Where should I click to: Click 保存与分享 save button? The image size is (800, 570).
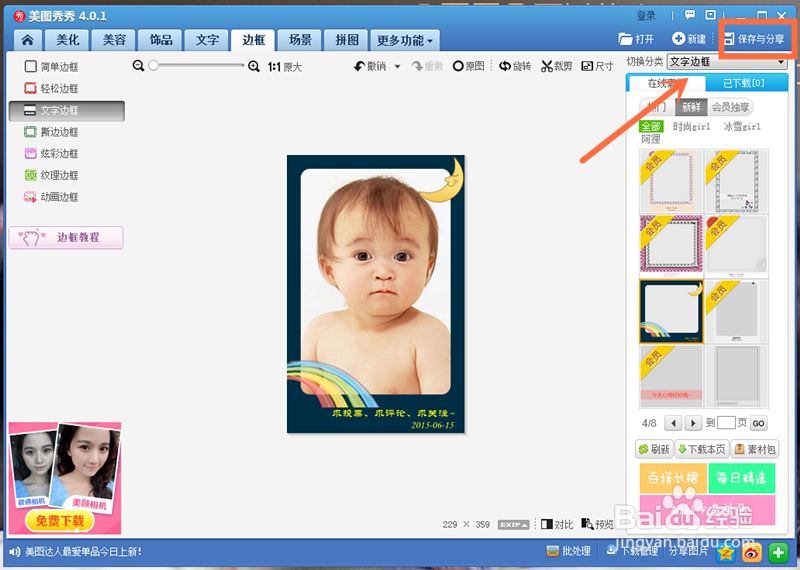point(755,39)
